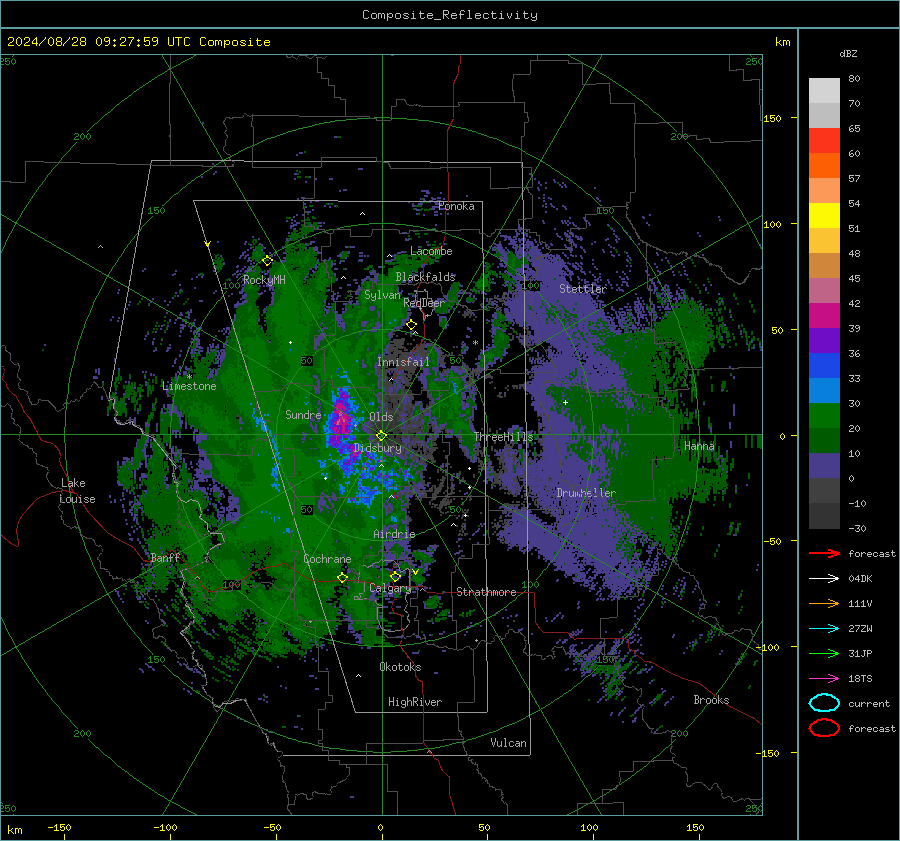Image resolution: width=900 pixels, height=841 pixels.
Task: Click the Stettler city label
Action: pyautogui.click(x=583, y=289)
